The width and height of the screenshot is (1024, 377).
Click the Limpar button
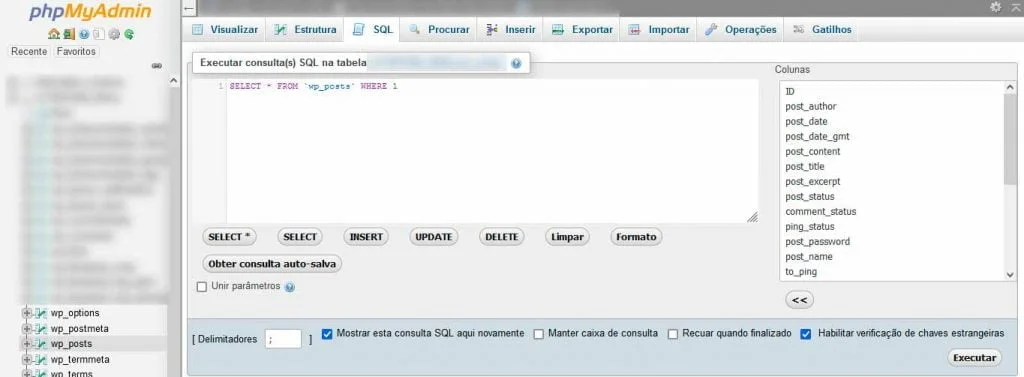click(567, 237)
